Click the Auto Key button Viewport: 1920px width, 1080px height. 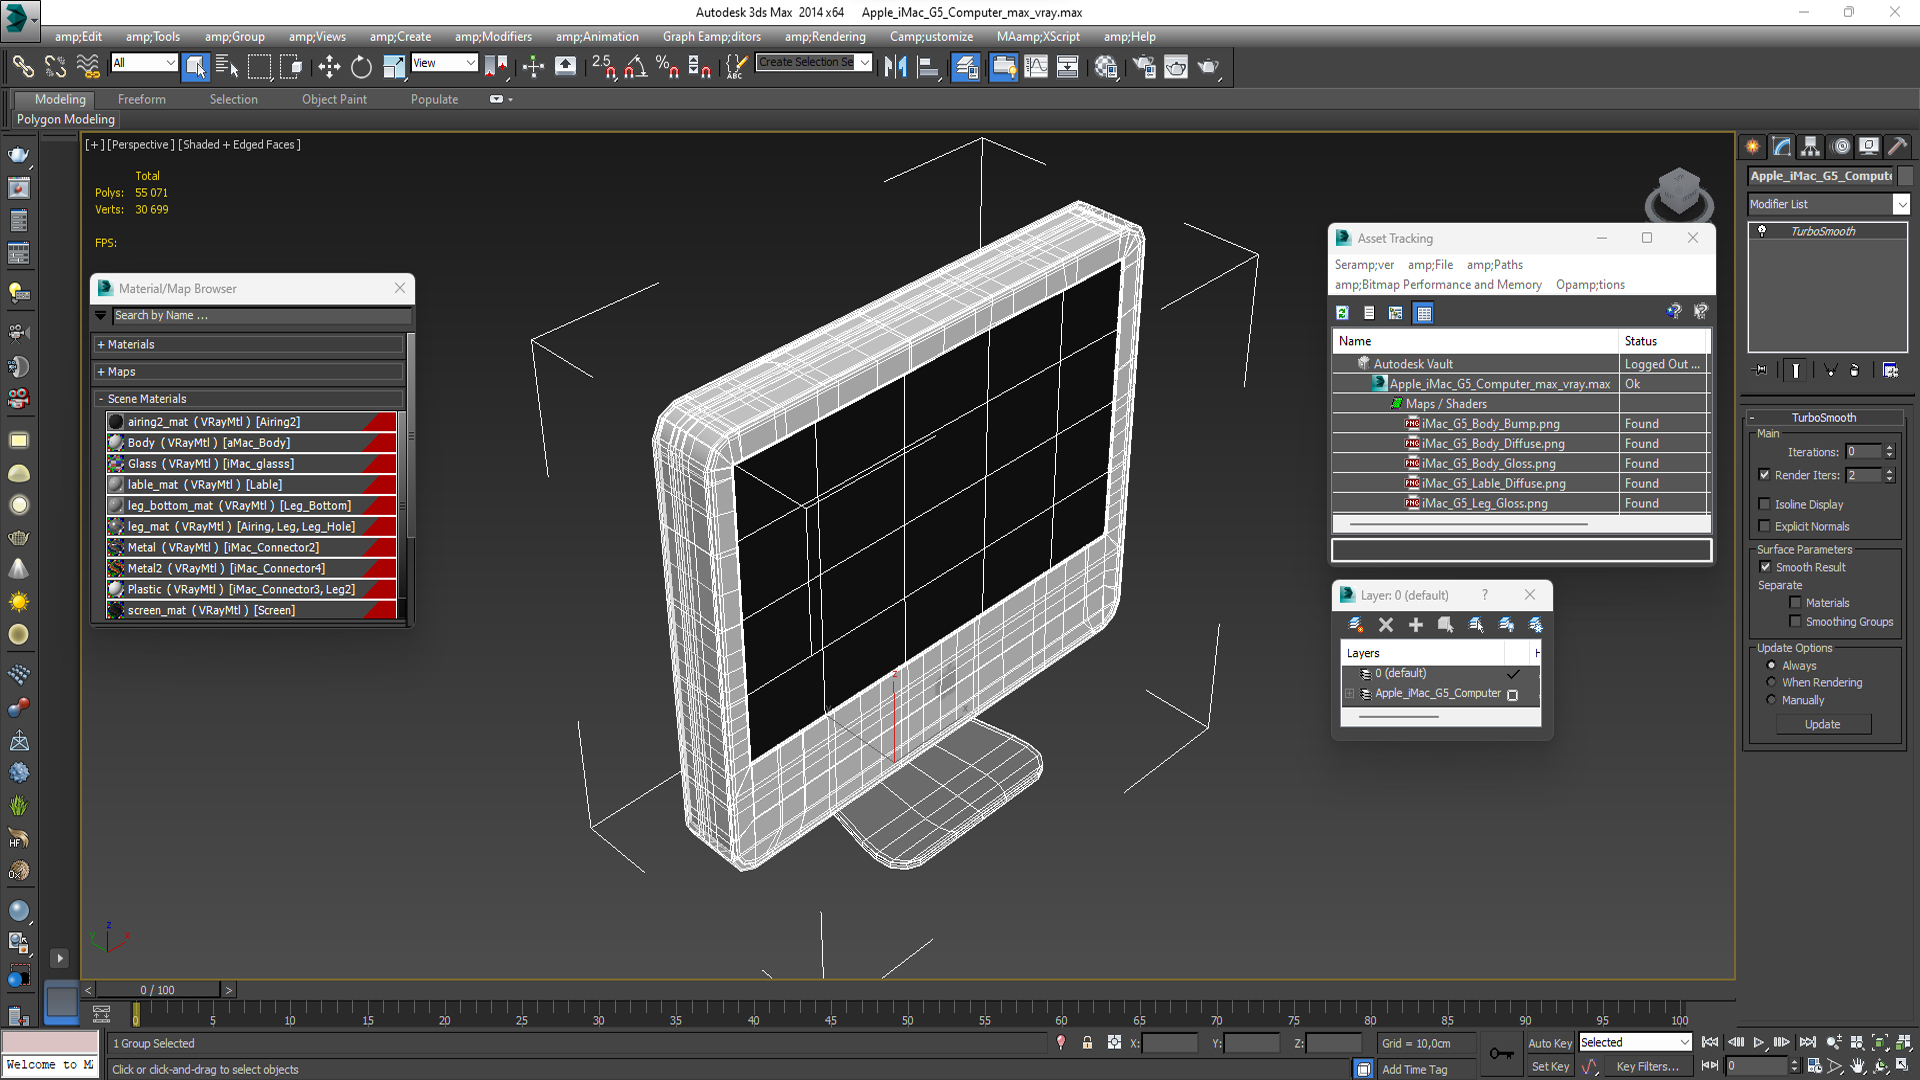coord(1550,1043)
